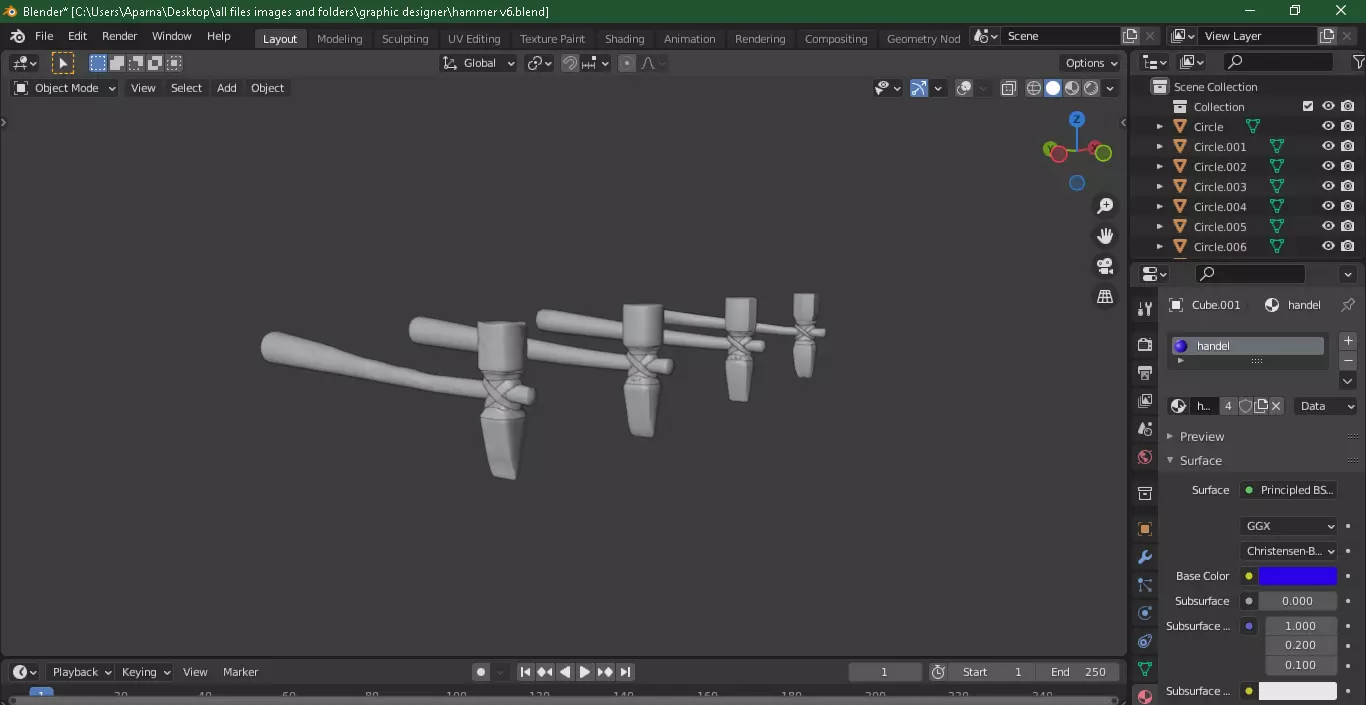The image size is (1366, 705).
Task: Select wireframe viewport shading
Action: point(1034,88)
